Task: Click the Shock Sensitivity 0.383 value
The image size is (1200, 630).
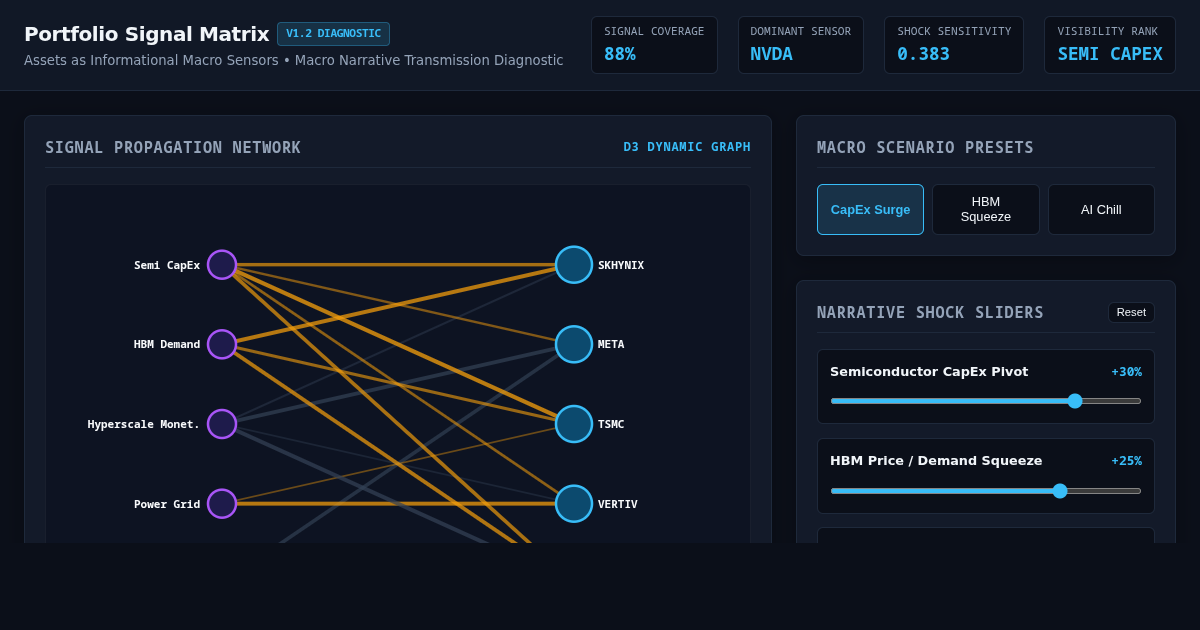Action: [x=923, y=54]
